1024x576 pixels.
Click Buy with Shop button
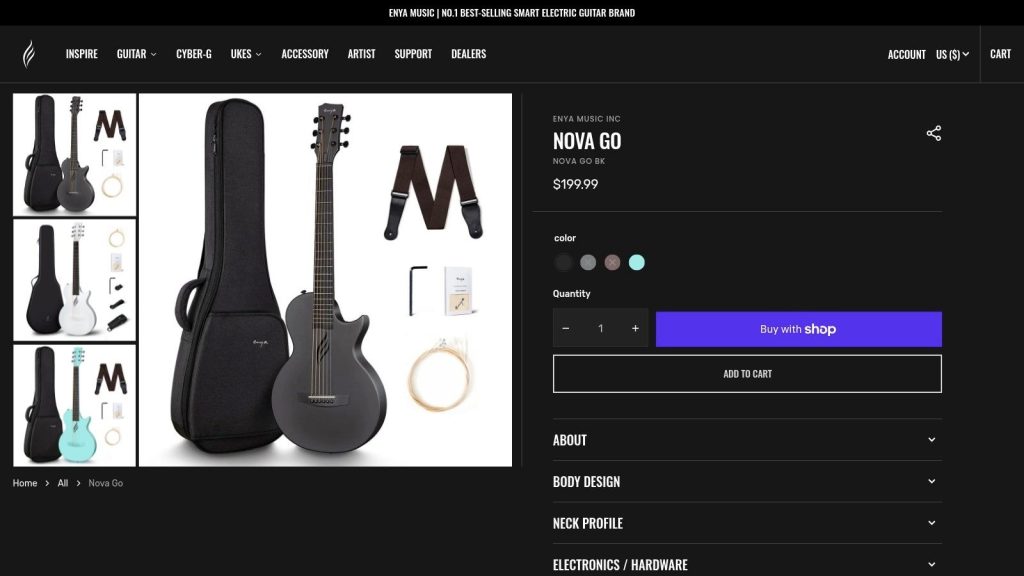pyautogui.click(x=799, y=329)
